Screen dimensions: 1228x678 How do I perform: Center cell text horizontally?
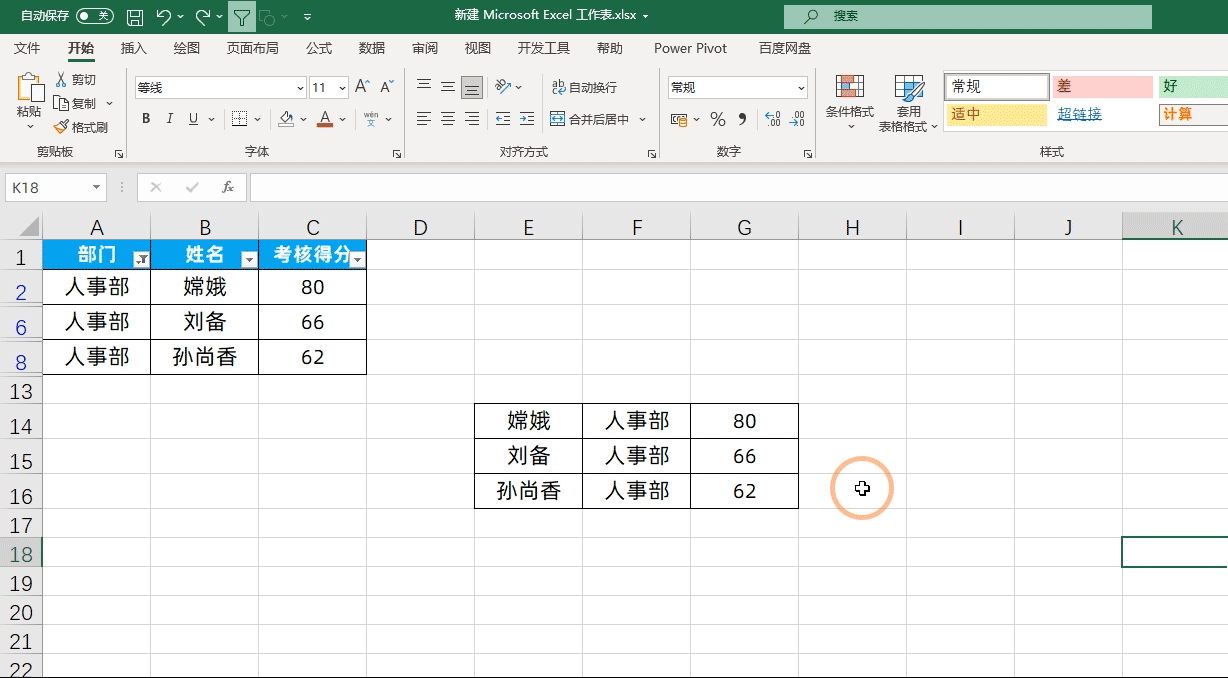(448, 119)
